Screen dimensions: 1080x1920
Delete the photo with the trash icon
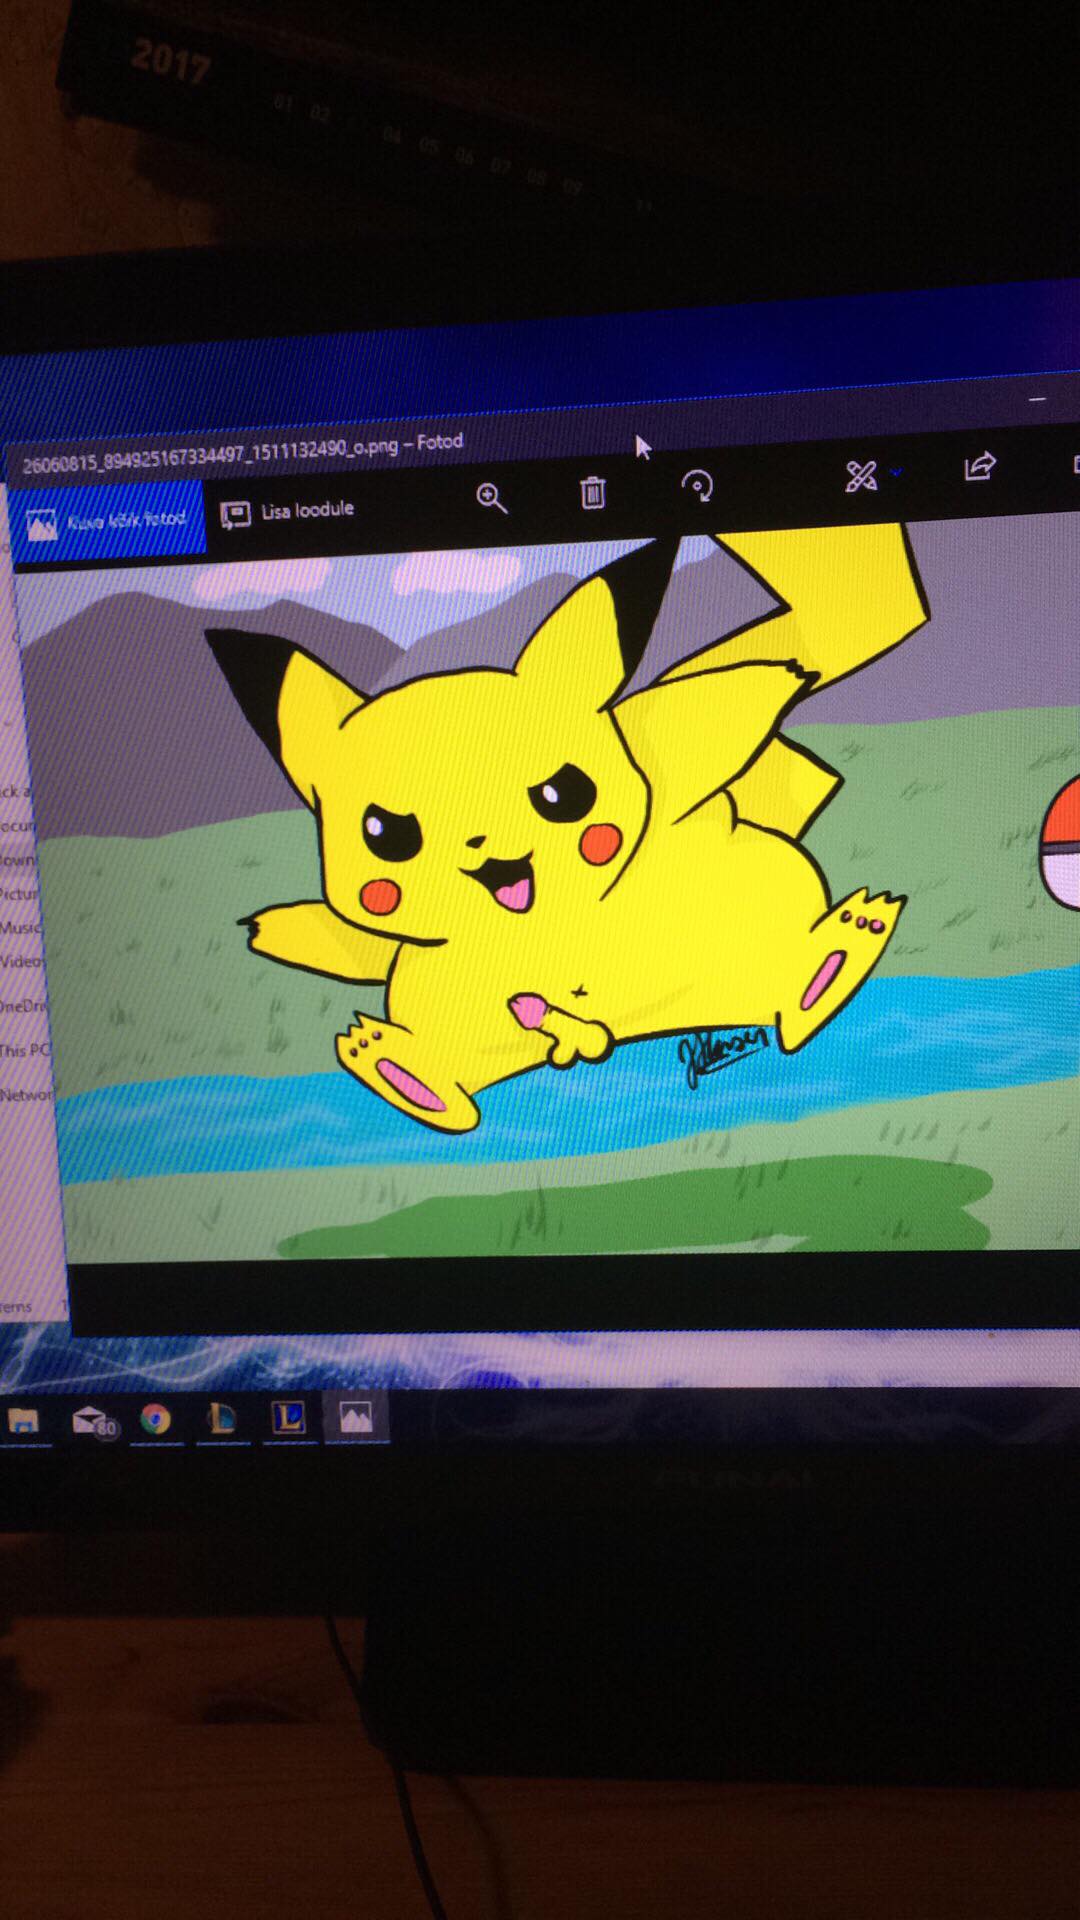[593, 491]
